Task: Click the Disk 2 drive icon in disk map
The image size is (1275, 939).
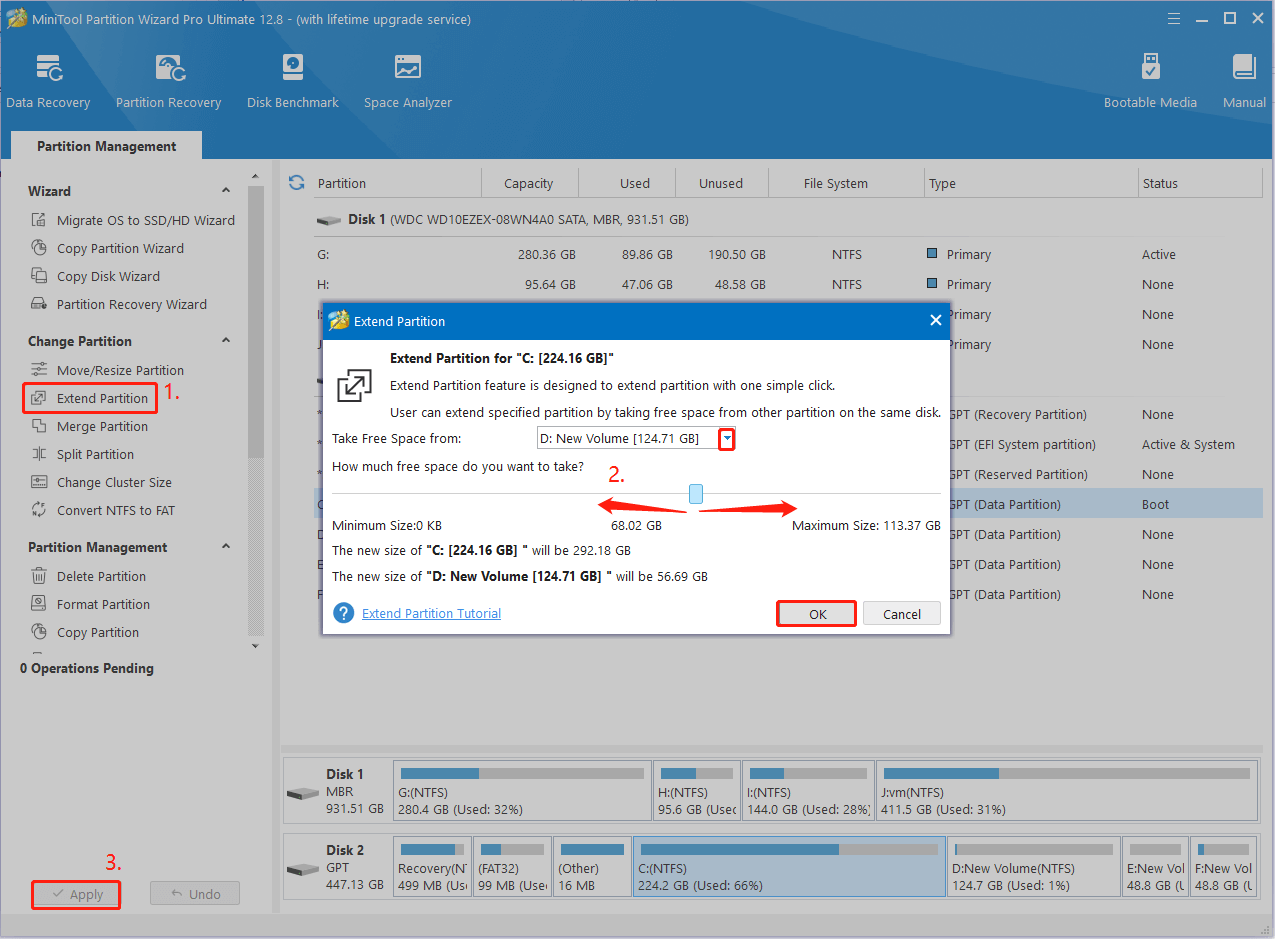Action: (302, 869)
